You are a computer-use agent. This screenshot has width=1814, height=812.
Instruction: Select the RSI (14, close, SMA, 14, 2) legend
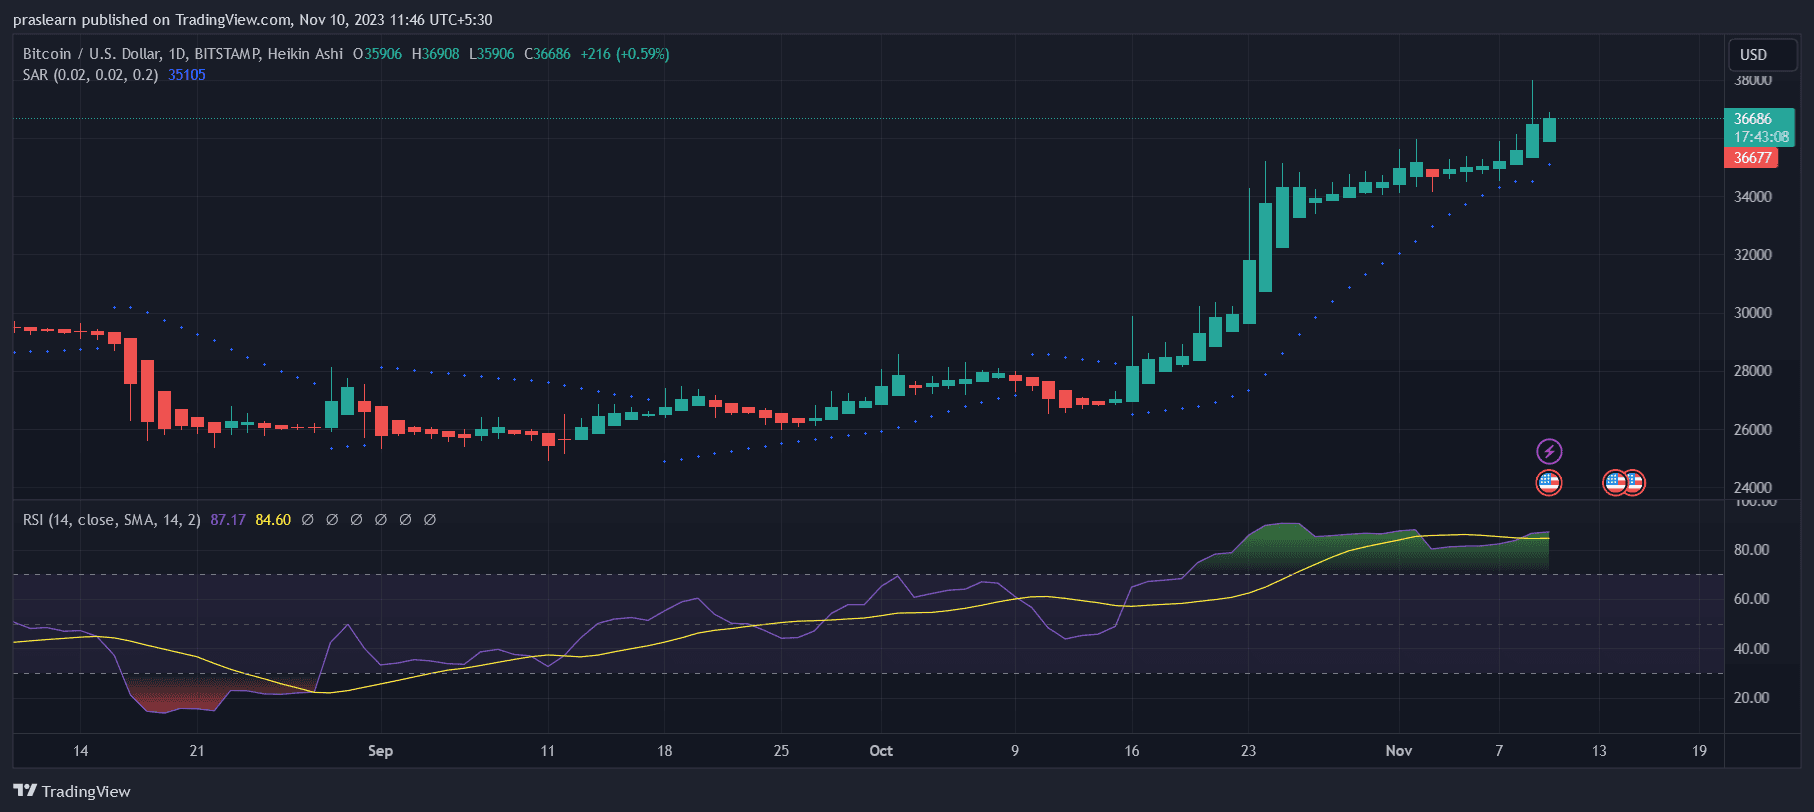pyautogui.click(x=111, y=520)
